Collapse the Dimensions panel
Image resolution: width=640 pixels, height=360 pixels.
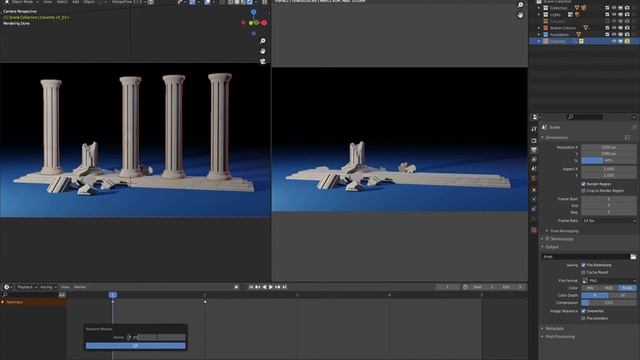click(543, 138)
